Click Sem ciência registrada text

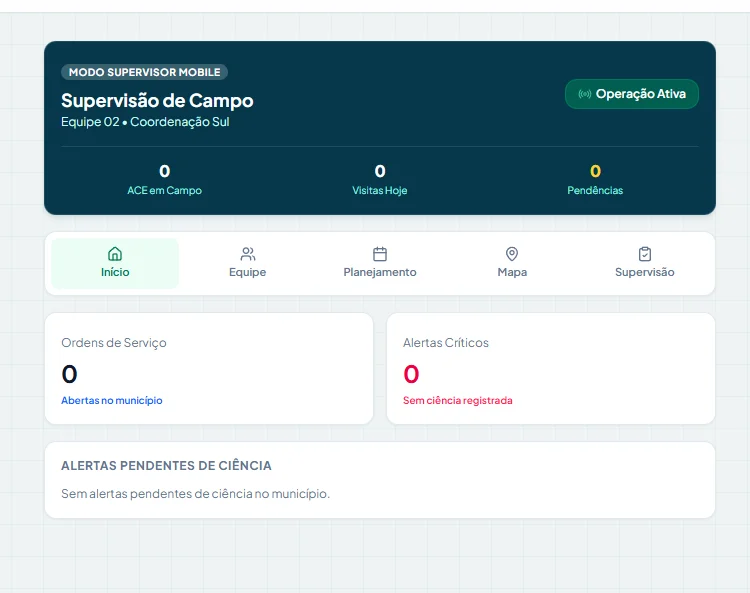point(457,400)
